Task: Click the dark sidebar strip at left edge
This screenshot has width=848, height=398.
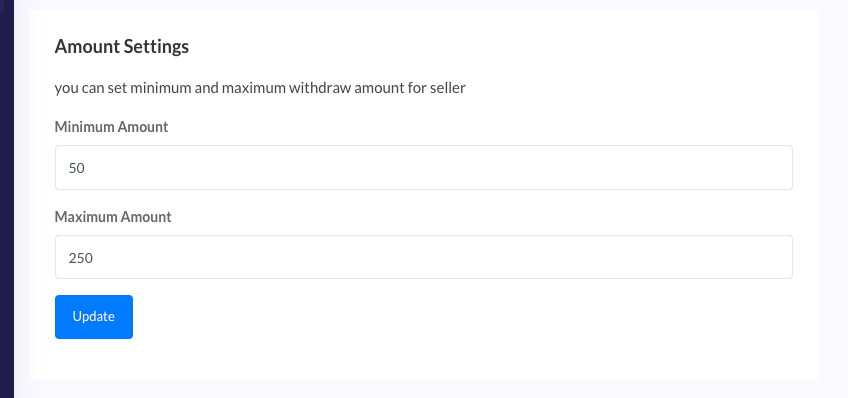Action: pyautogui.click(x=6, y=199)
